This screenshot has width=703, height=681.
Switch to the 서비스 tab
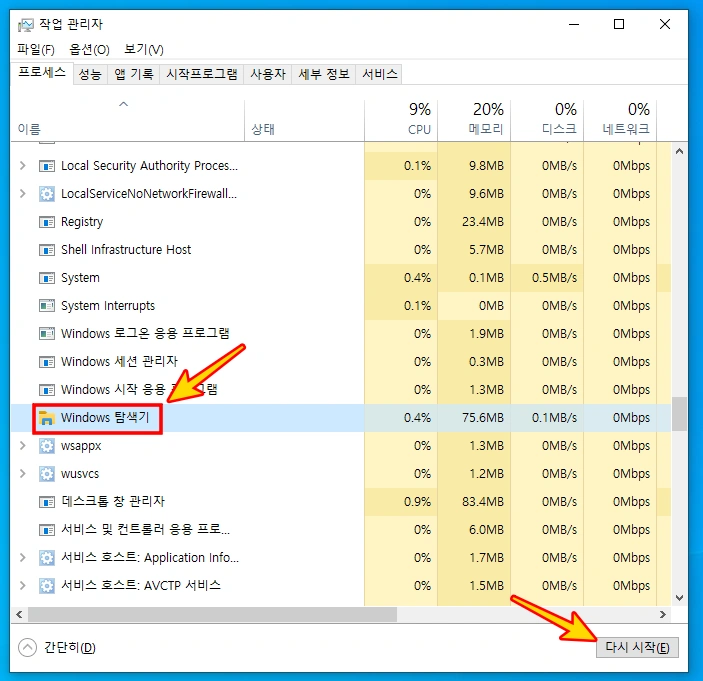click(380, 74)
